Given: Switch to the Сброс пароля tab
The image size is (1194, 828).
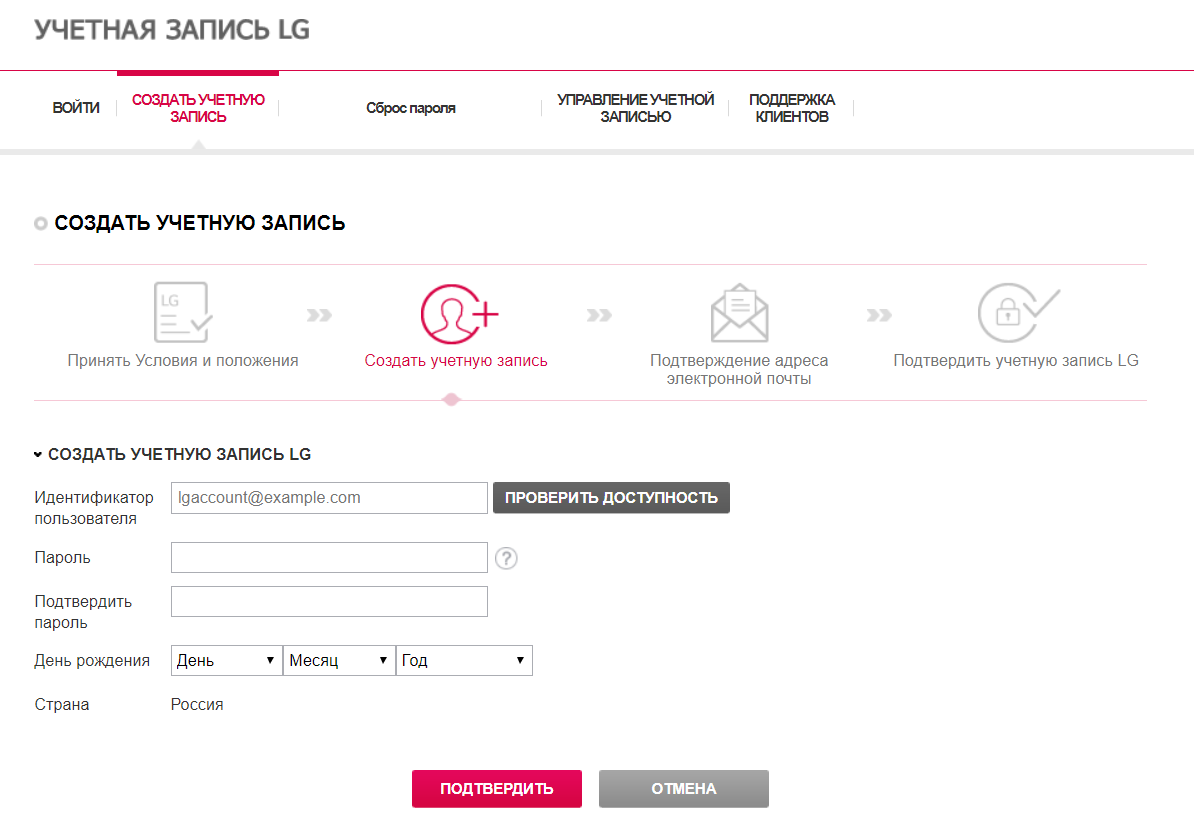Looking at the screenshot, I should coord(410,108).
